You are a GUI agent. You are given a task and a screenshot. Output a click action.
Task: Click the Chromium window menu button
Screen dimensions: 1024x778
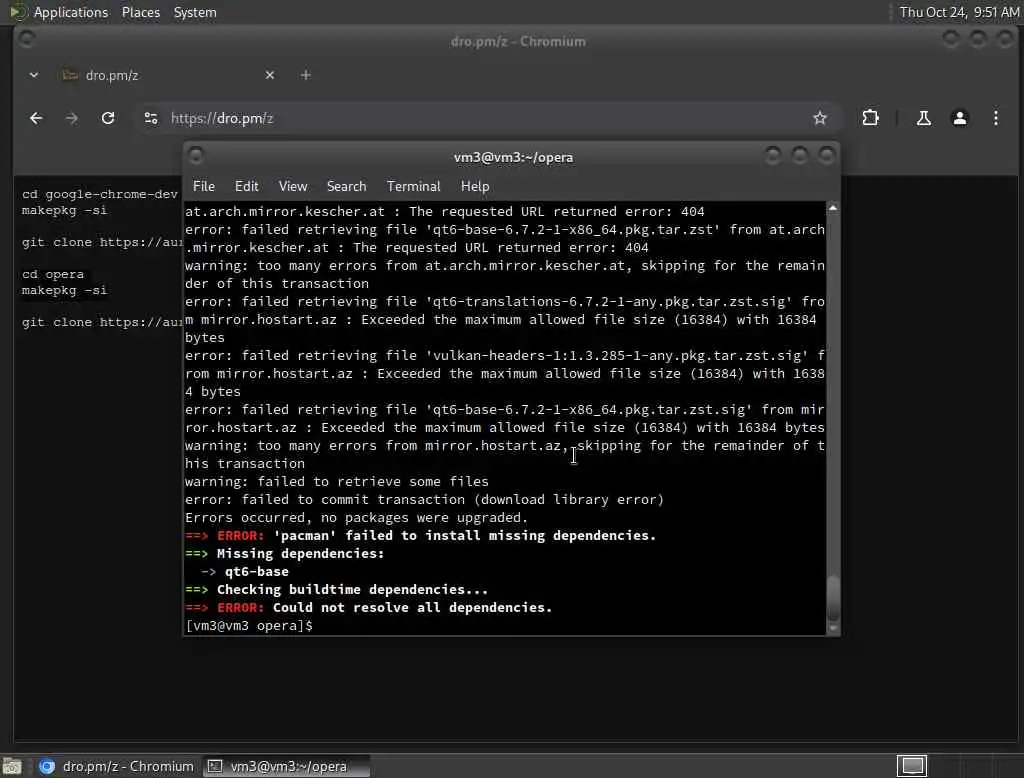tap(27, 39)
